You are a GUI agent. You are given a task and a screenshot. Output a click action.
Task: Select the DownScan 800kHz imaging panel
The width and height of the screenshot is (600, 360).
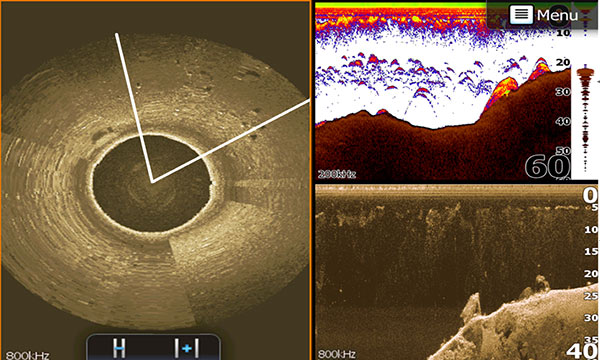[457, 272]
